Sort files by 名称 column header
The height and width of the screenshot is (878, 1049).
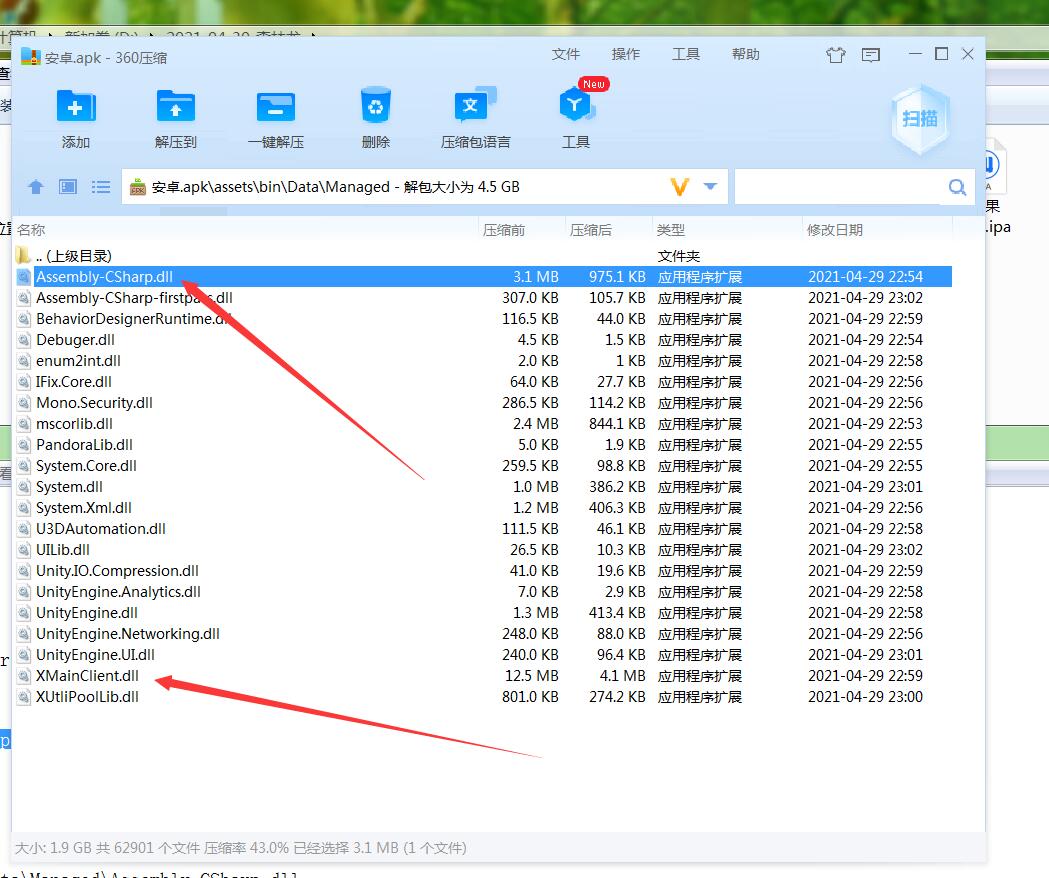31,230
